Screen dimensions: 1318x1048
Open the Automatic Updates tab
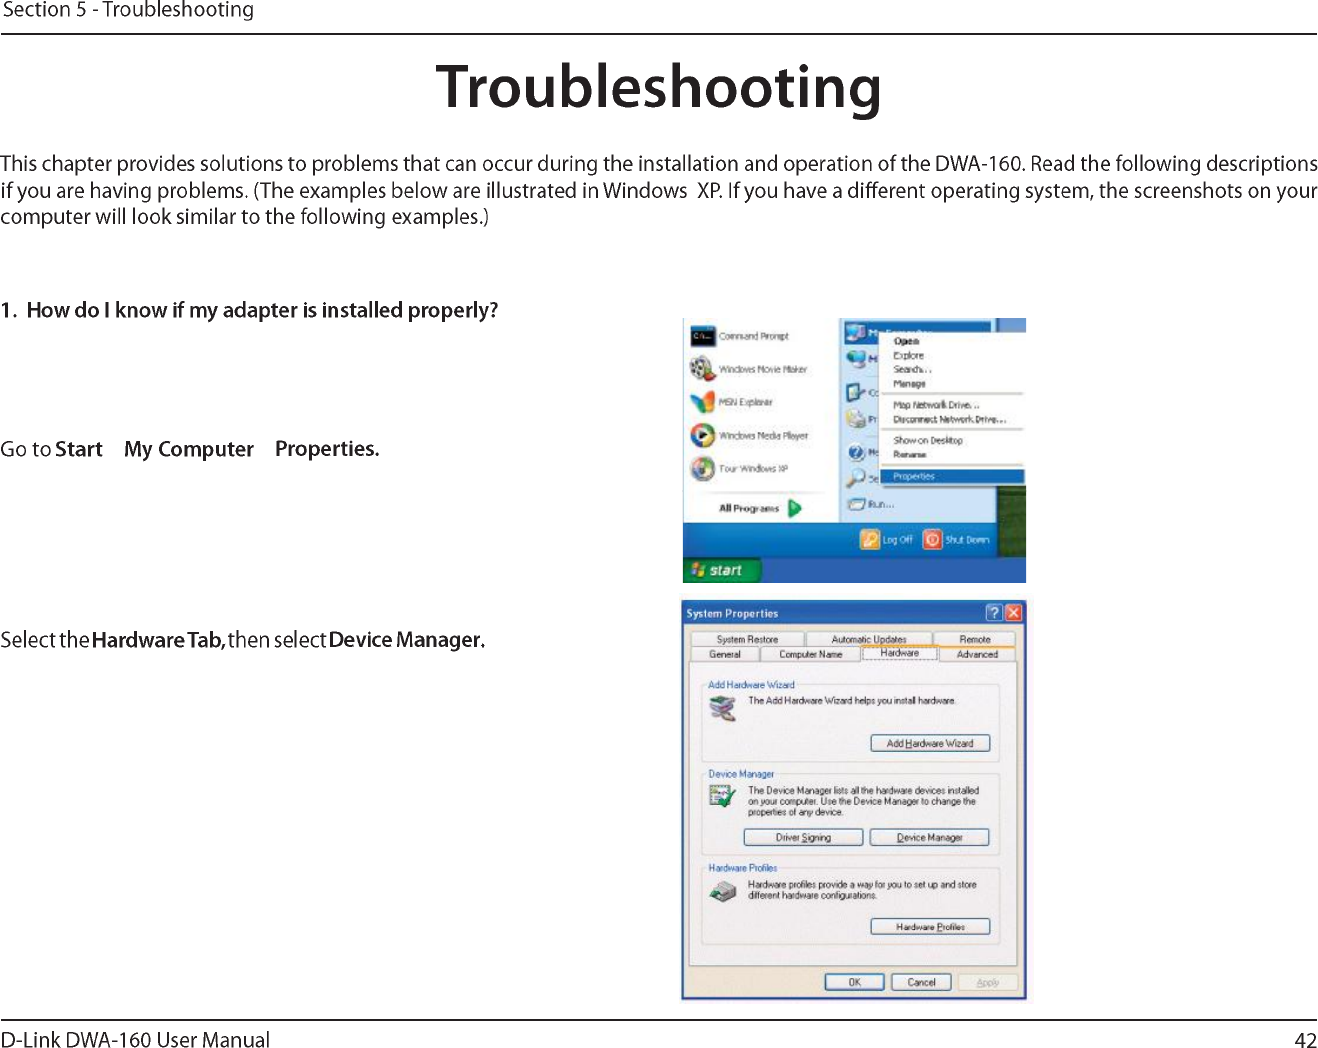click(x=869, y=639)
